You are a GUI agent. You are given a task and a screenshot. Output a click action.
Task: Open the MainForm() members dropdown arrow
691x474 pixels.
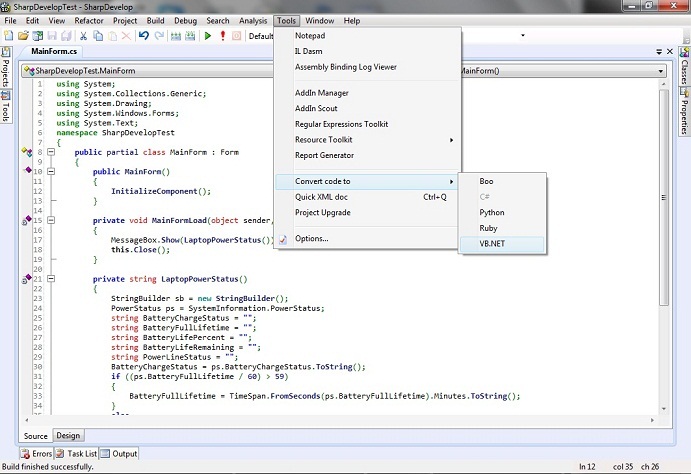click(661, 71)
